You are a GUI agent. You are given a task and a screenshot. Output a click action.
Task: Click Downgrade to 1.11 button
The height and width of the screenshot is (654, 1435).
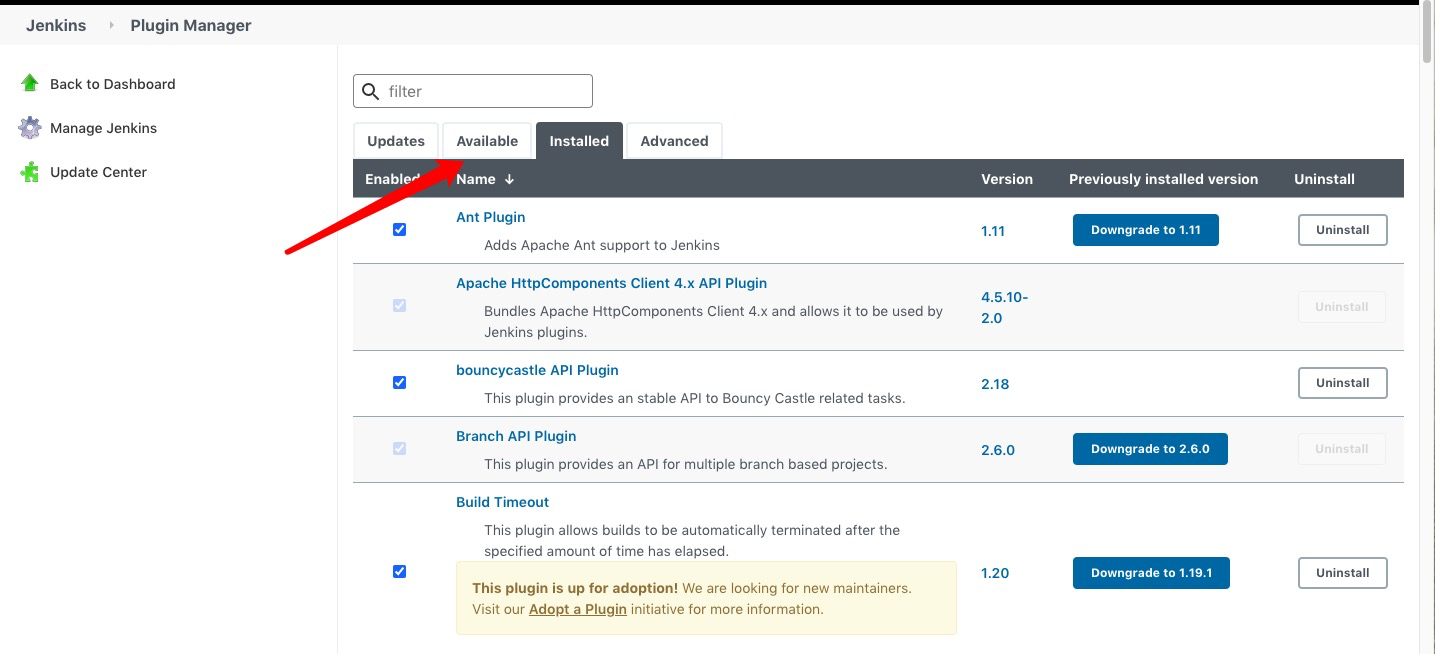(x=1146, y=230)
